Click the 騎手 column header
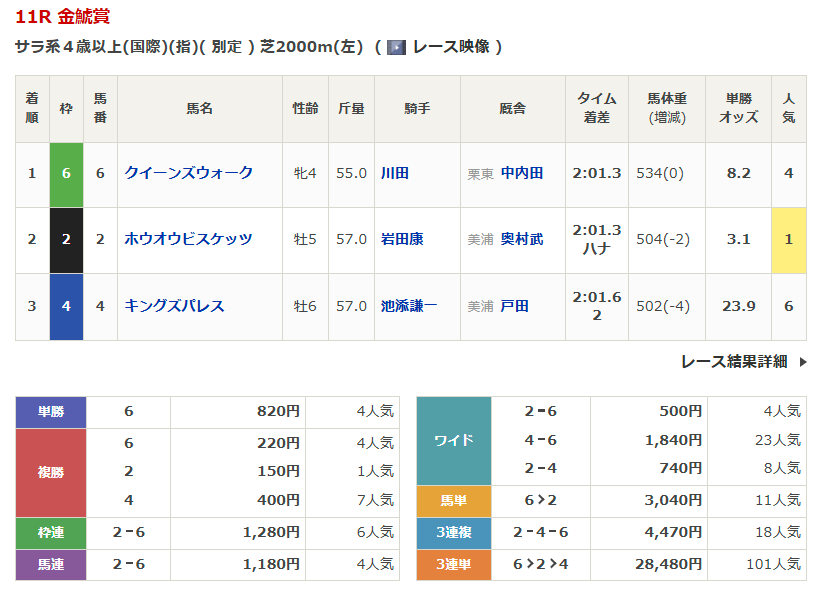Viewport: 821px width, 591px height. click(417, 108)
